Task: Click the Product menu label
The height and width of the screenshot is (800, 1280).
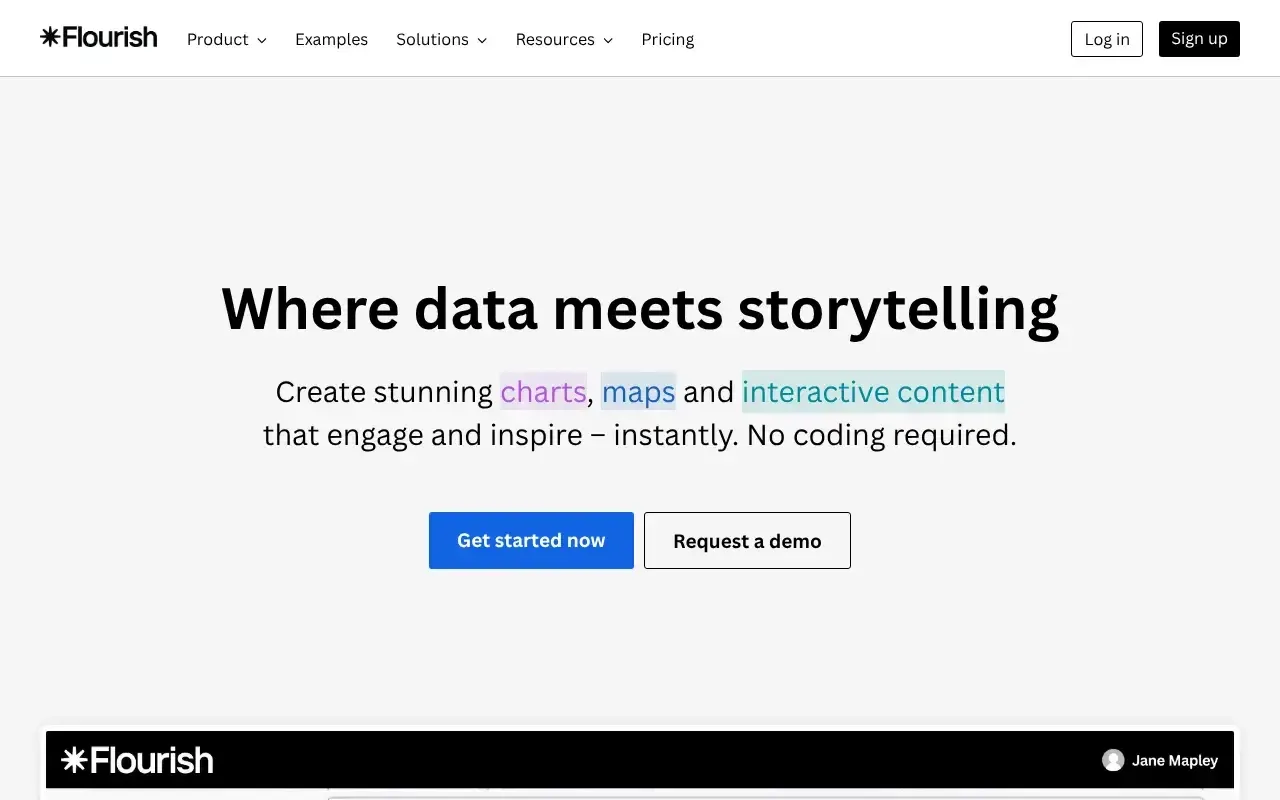Action: [217, 40]
